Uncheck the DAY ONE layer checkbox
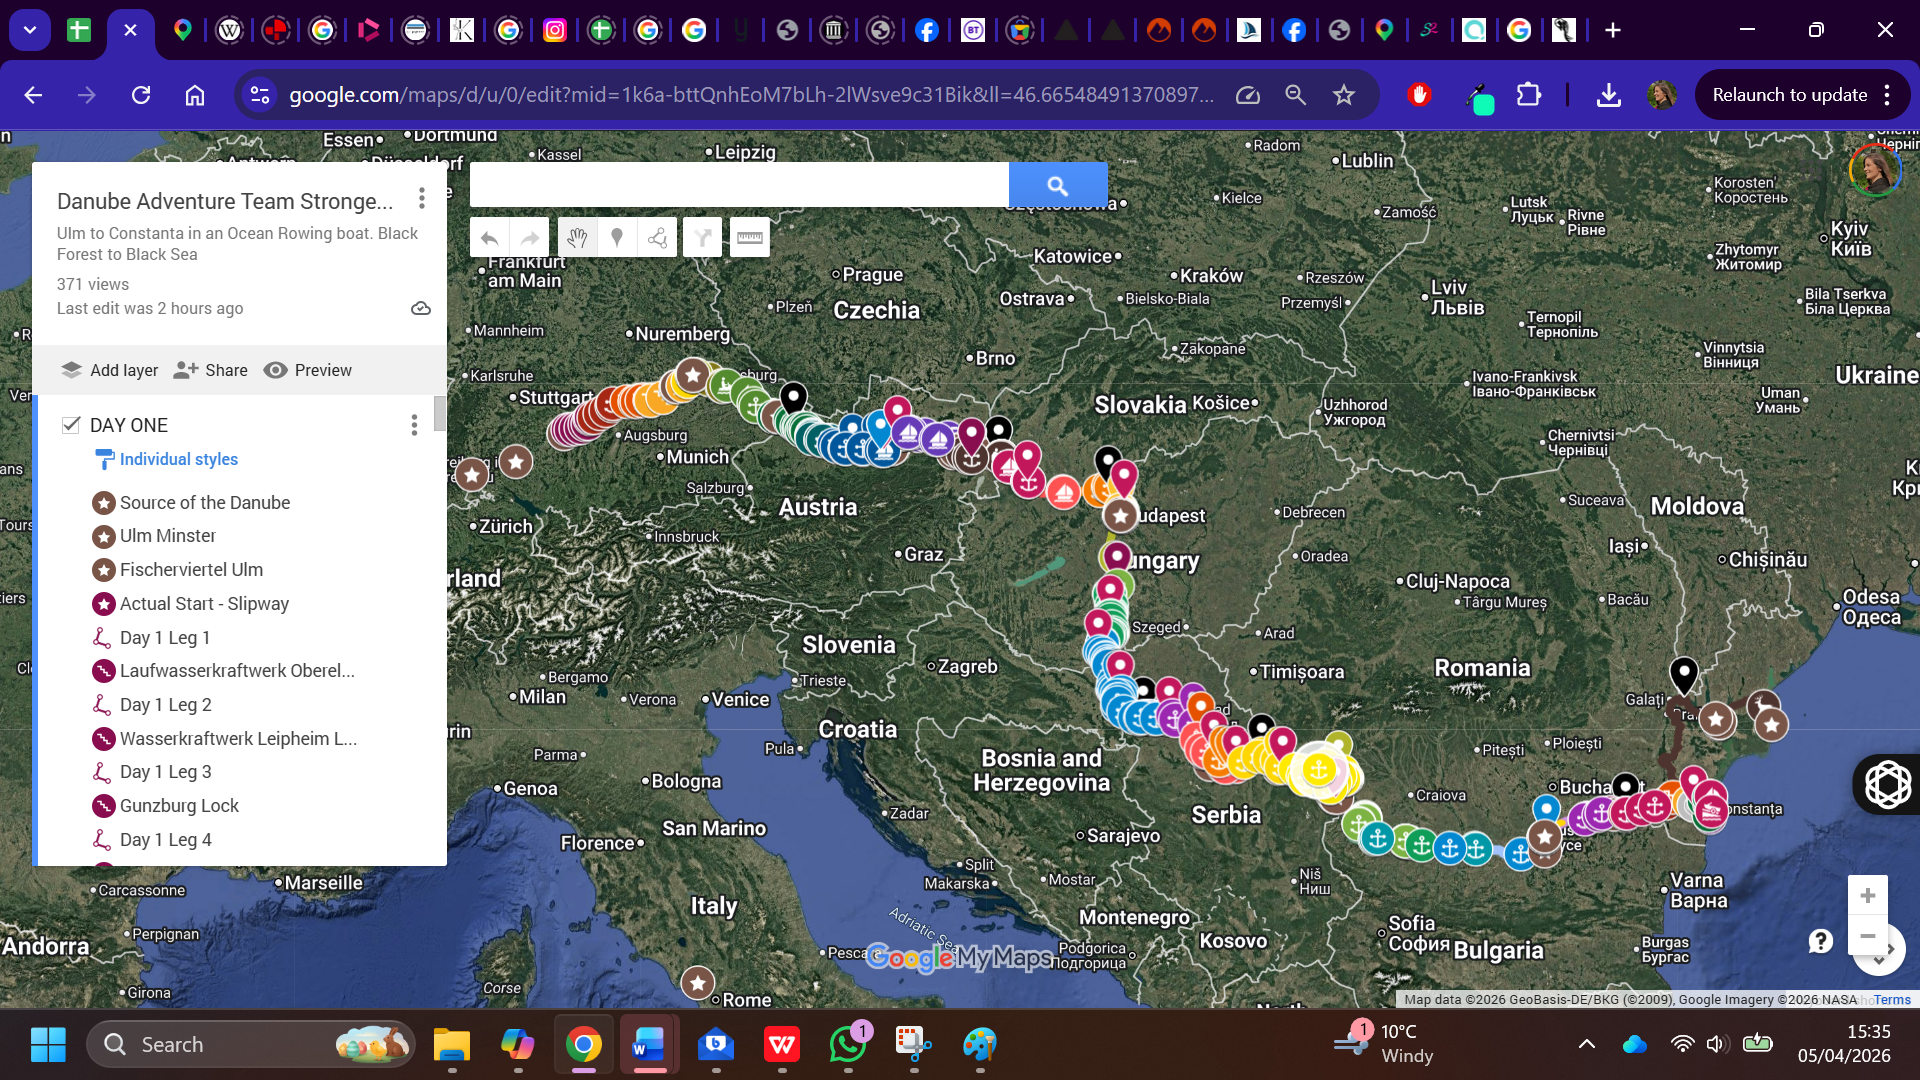 71,425
